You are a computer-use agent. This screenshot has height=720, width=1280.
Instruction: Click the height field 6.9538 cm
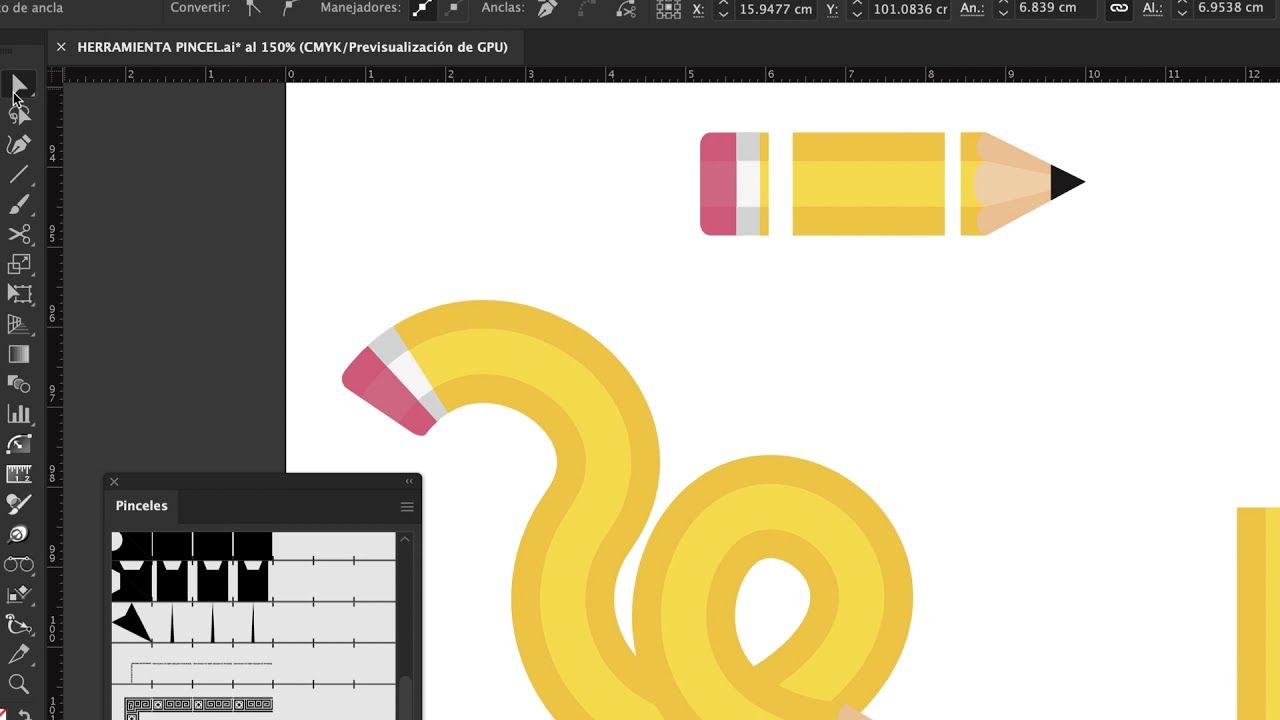pos(1234,8)
